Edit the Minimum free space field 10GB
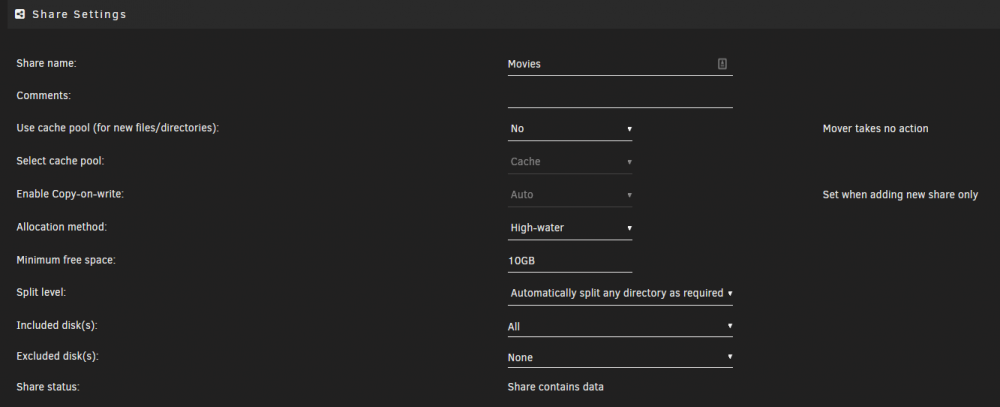 point(570,261)
